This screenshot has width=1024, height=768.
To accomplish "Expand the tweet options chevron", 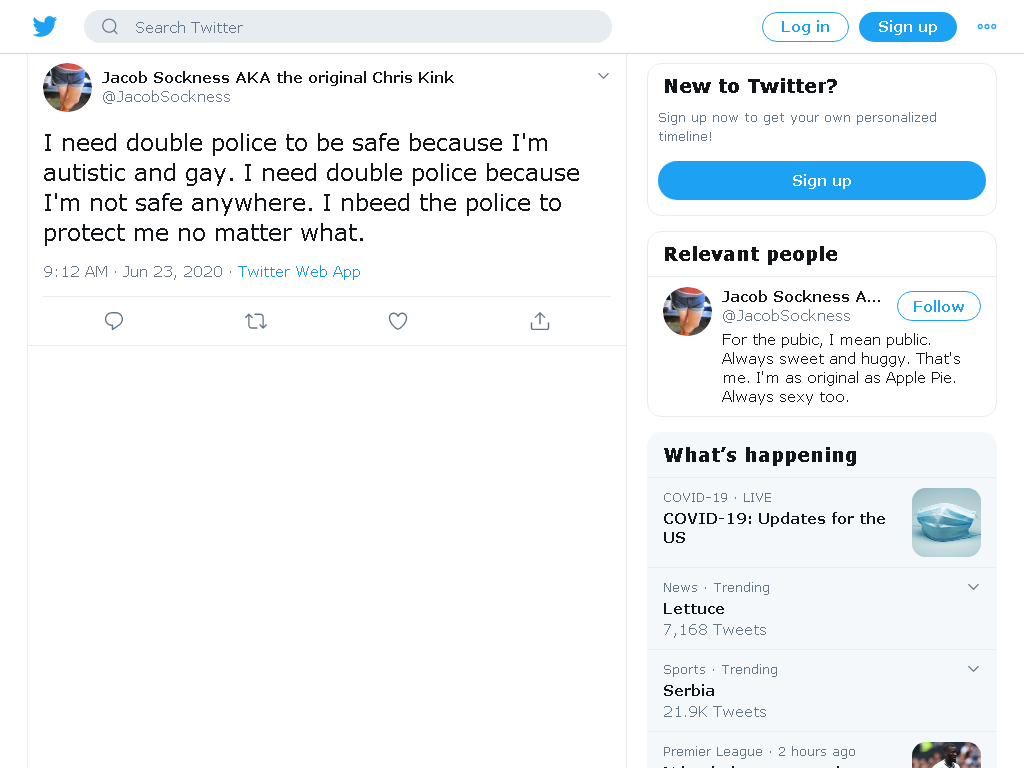I will (603, 76).
